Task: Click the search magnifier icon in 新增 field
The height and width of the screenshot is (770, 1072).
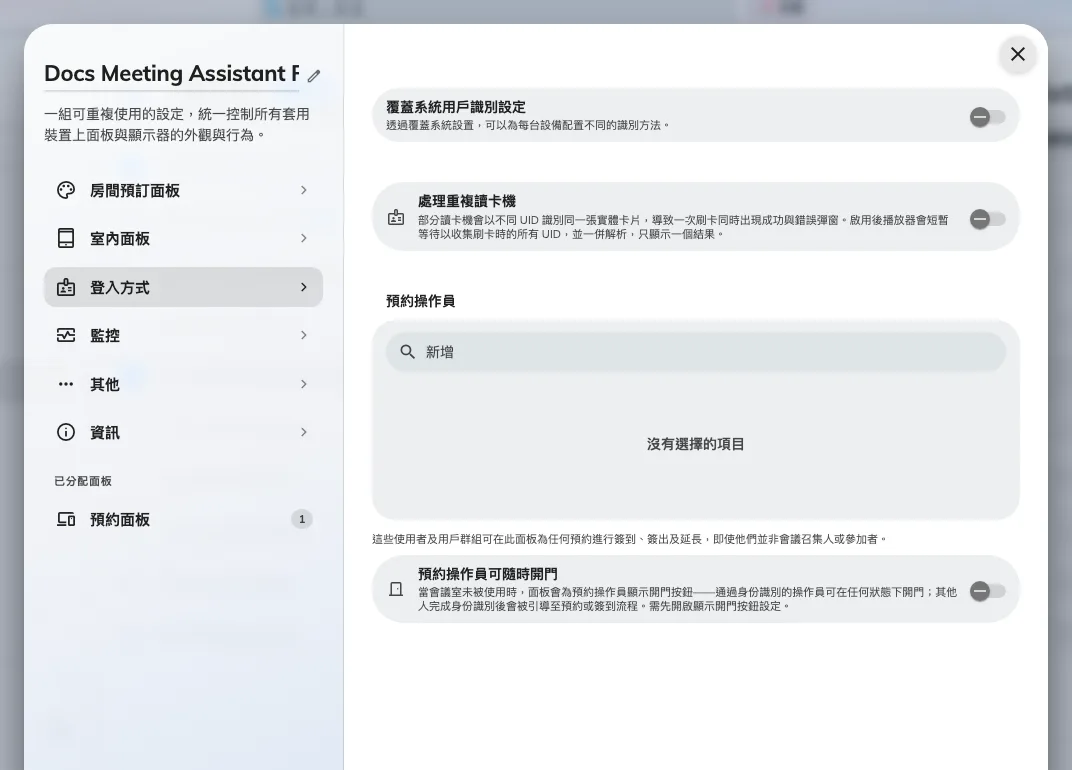Action: pos(407,352)
